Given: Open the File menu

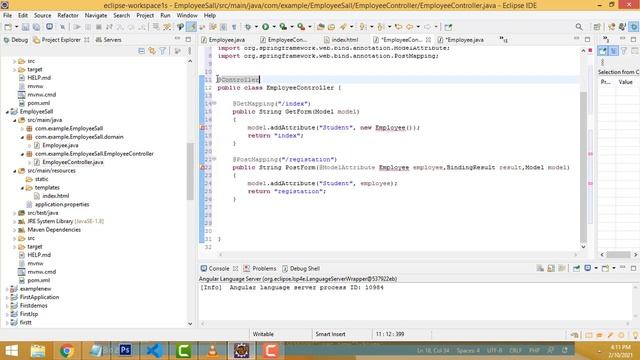Looking at the screenshot, I should [7, 15].
